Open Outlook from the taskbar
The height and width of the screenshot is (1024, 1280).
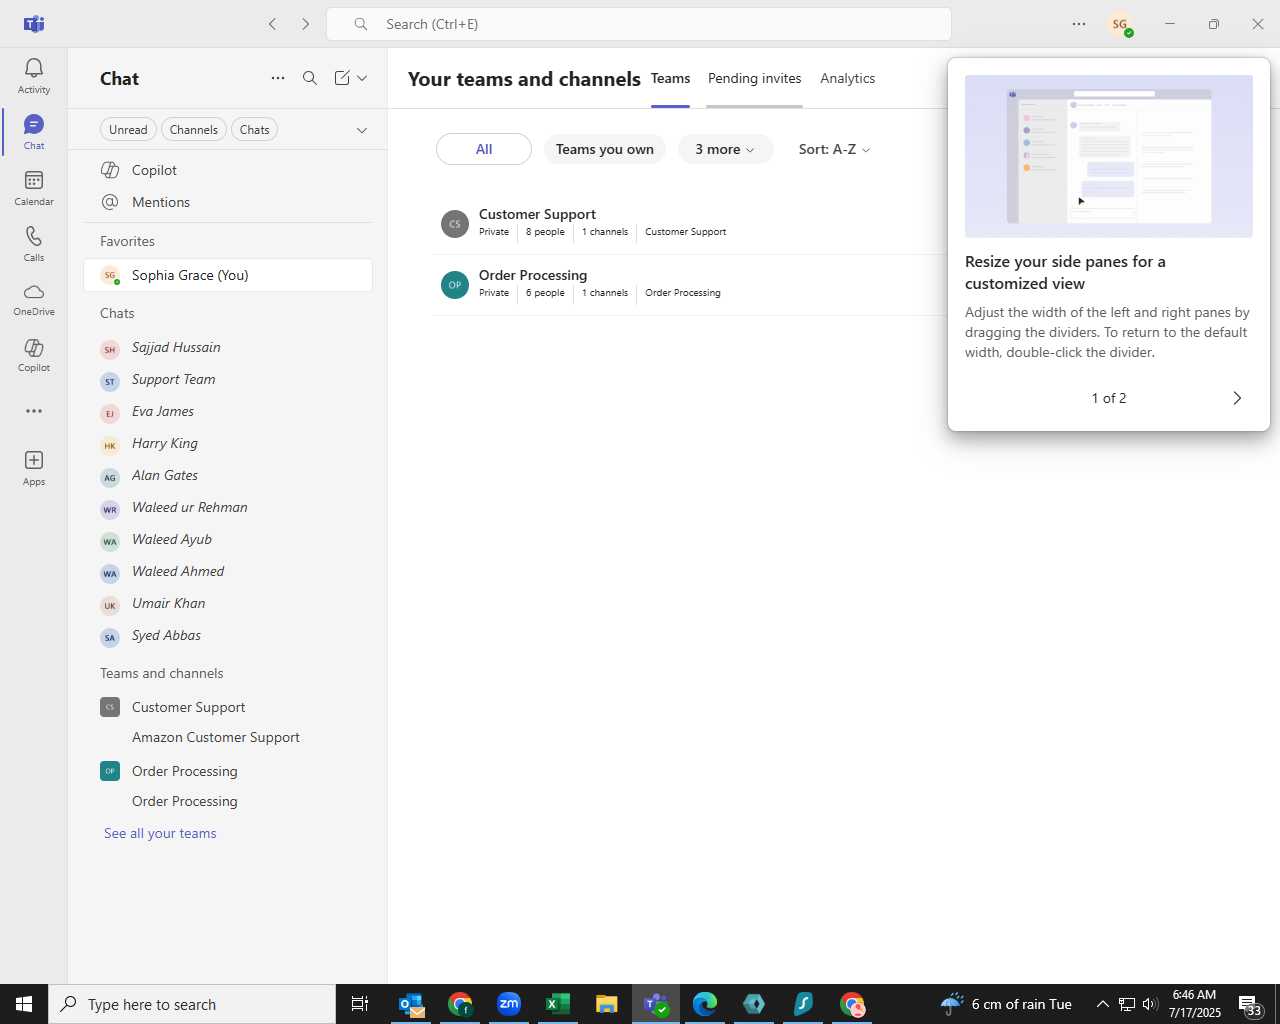[412, 1004]
